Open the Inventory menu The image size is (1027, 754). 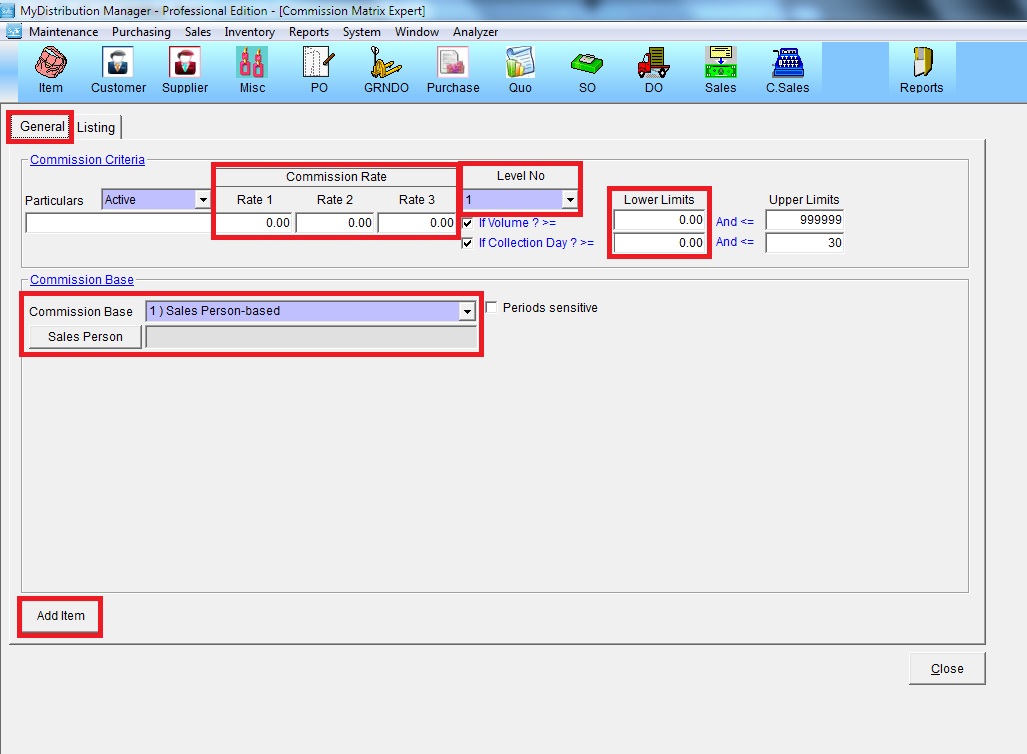click(249, 32)
